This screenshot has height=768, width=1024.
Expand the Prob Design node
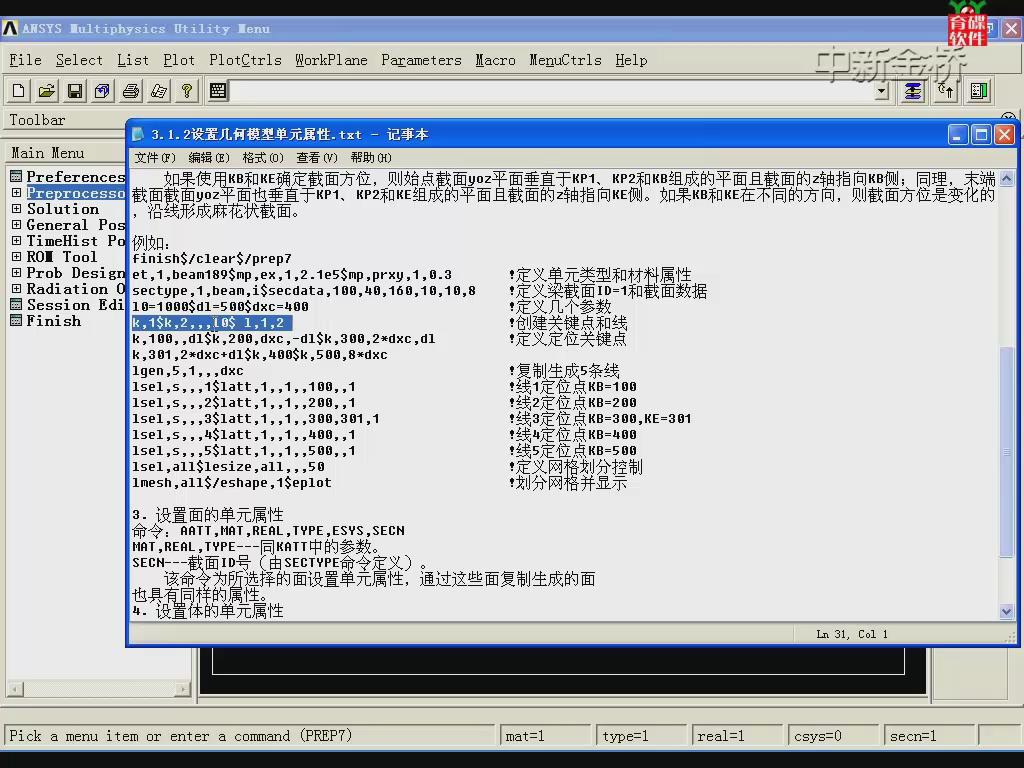16,273
